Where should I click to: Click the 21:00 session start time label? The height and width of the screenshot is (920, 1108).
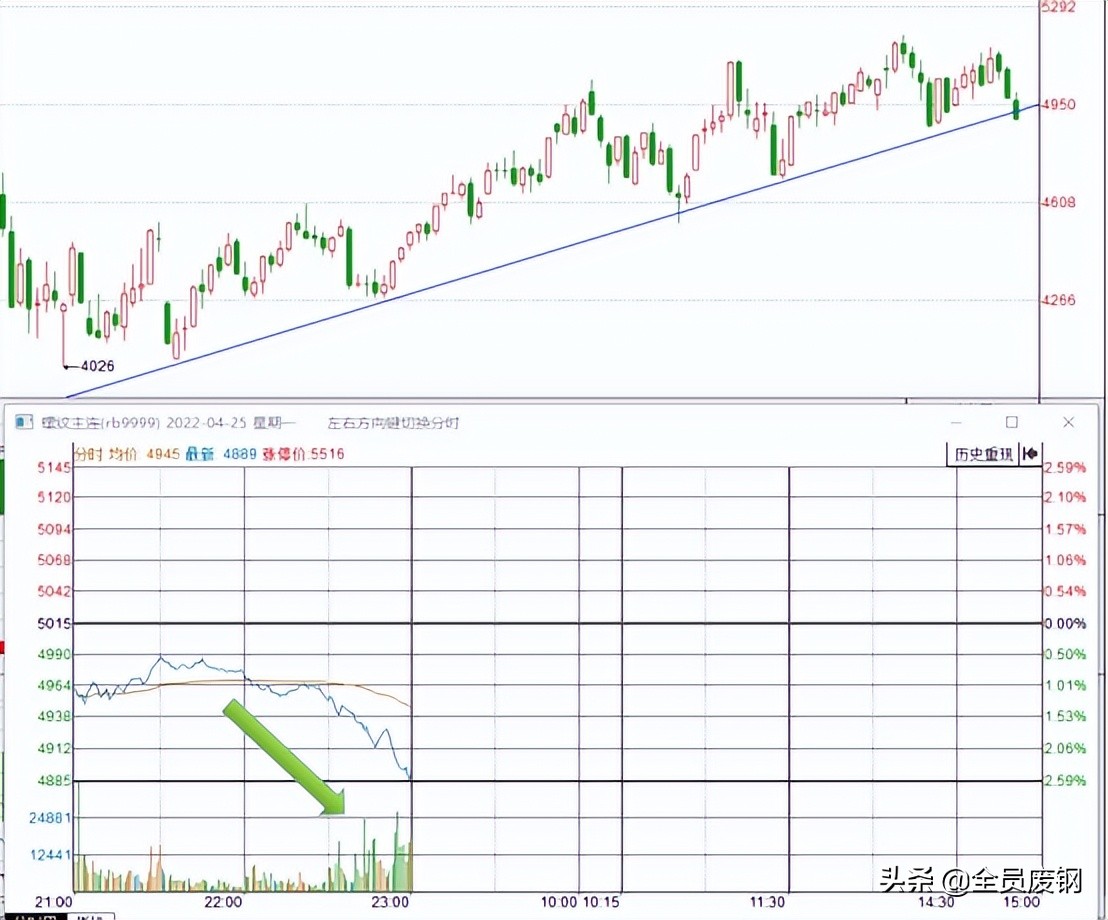pyautogui.click(x=54, y=902)
